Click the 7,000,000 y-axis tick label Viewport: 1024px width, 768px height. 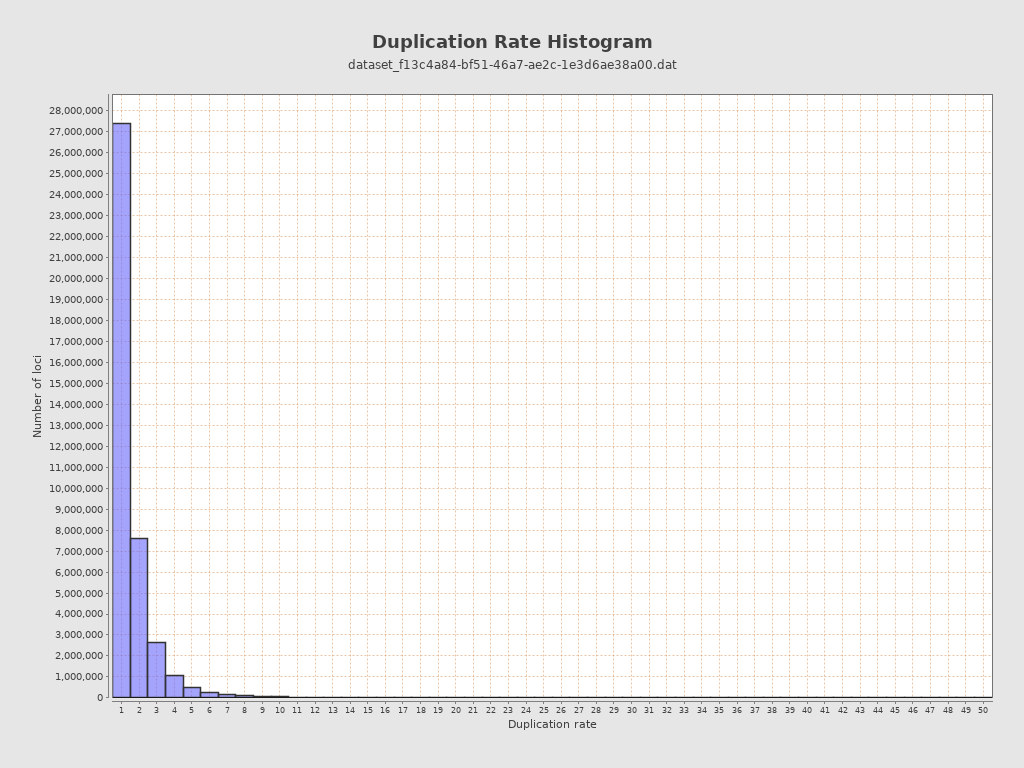pyautogui.click(x=79, y=552)
